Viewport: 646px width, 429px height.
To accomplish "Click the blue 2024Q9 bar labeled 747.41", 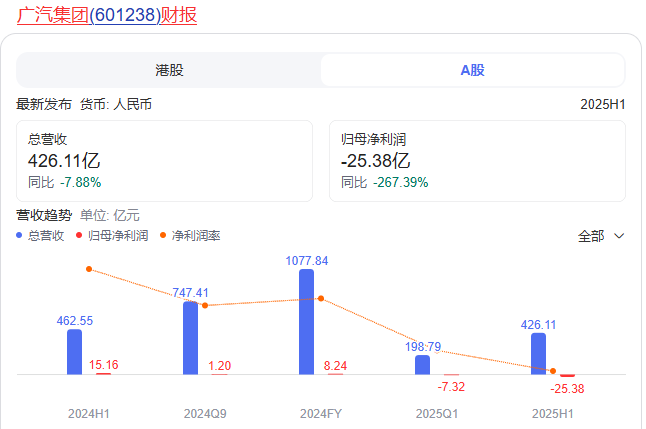I will tap(190, 338).
